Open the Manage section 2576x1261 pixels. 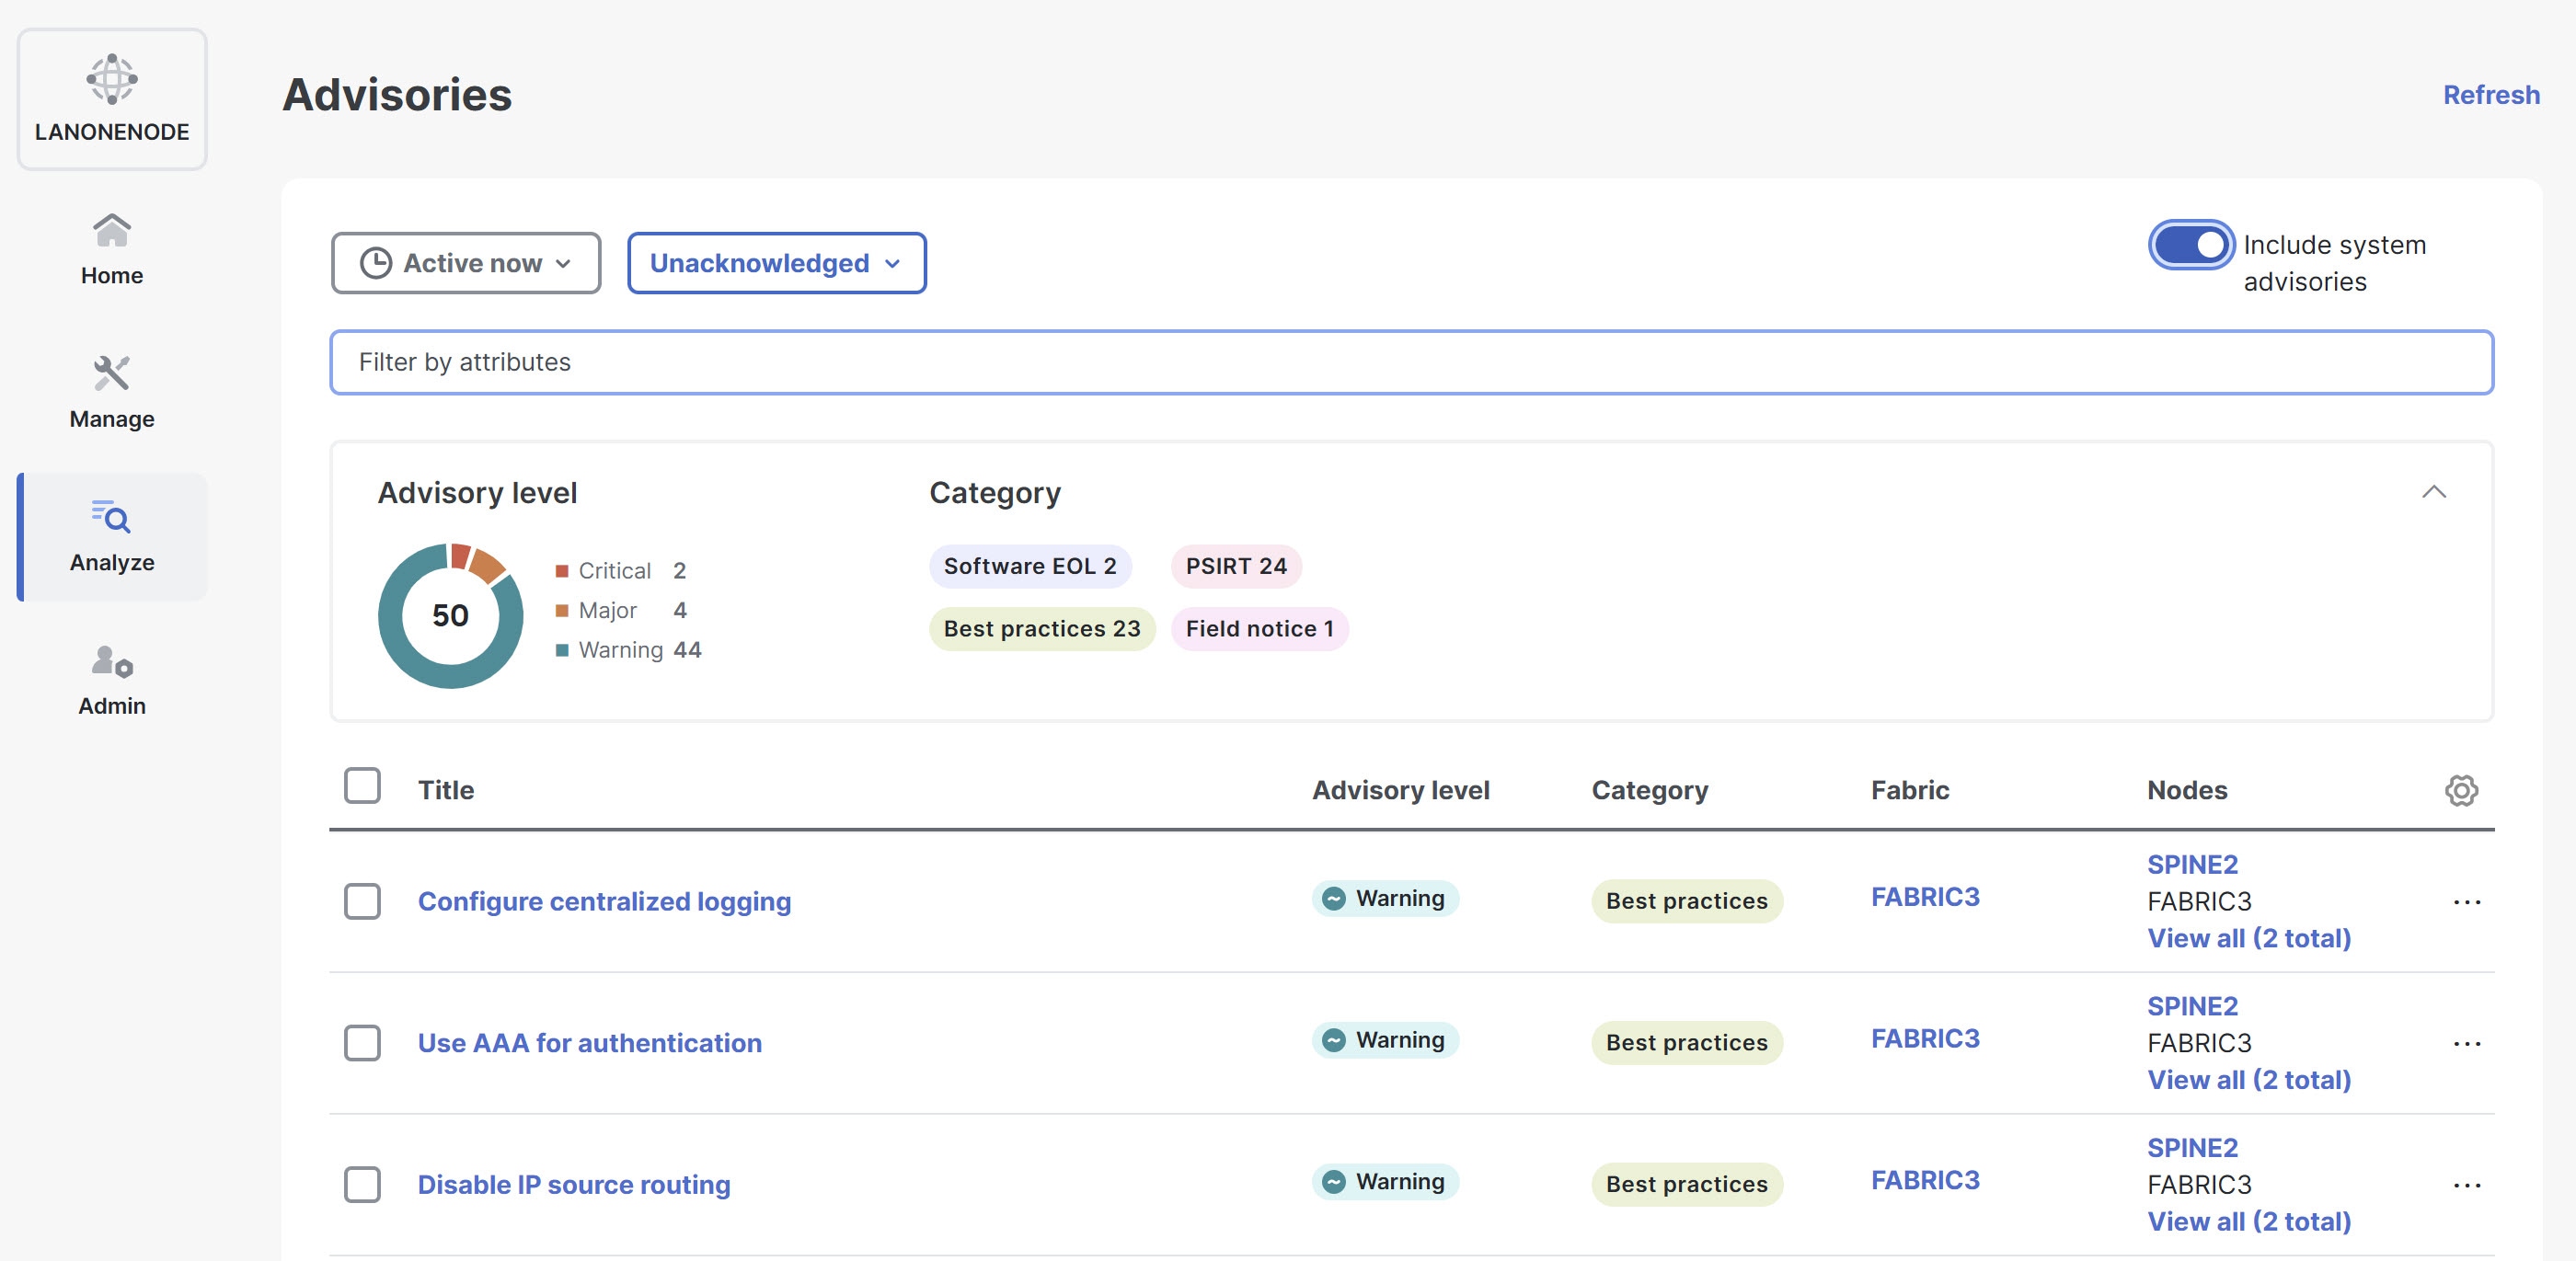(112, 393)
